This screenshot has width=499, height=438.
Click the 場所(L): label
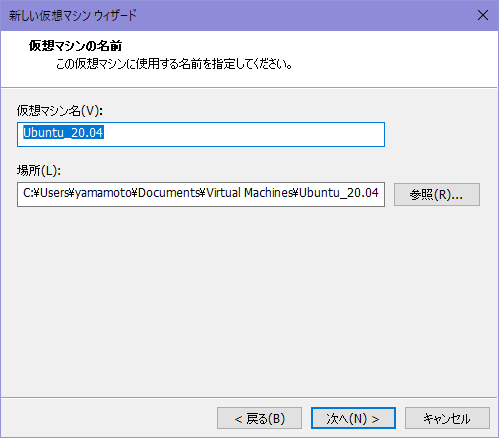pyautogui.click(x=39, y=171)
